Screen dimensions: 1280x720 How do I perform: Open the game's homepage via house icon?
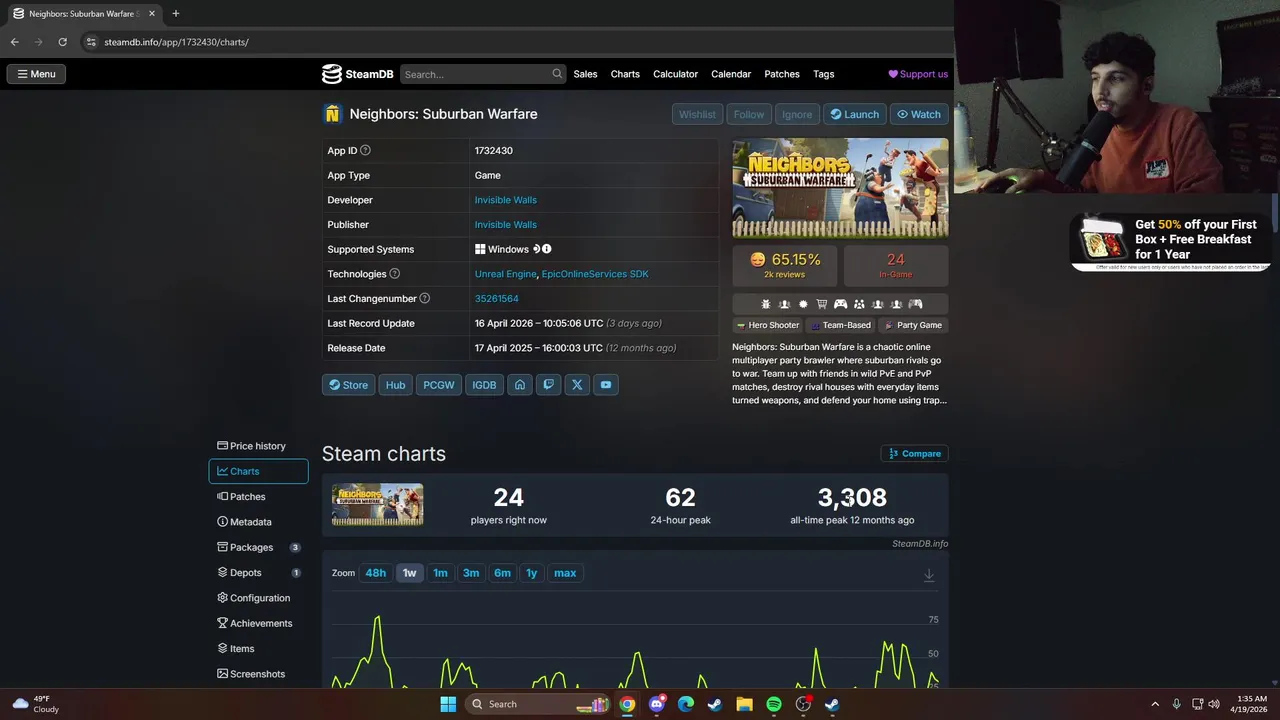pyautogui.click(x=519, y=385)
